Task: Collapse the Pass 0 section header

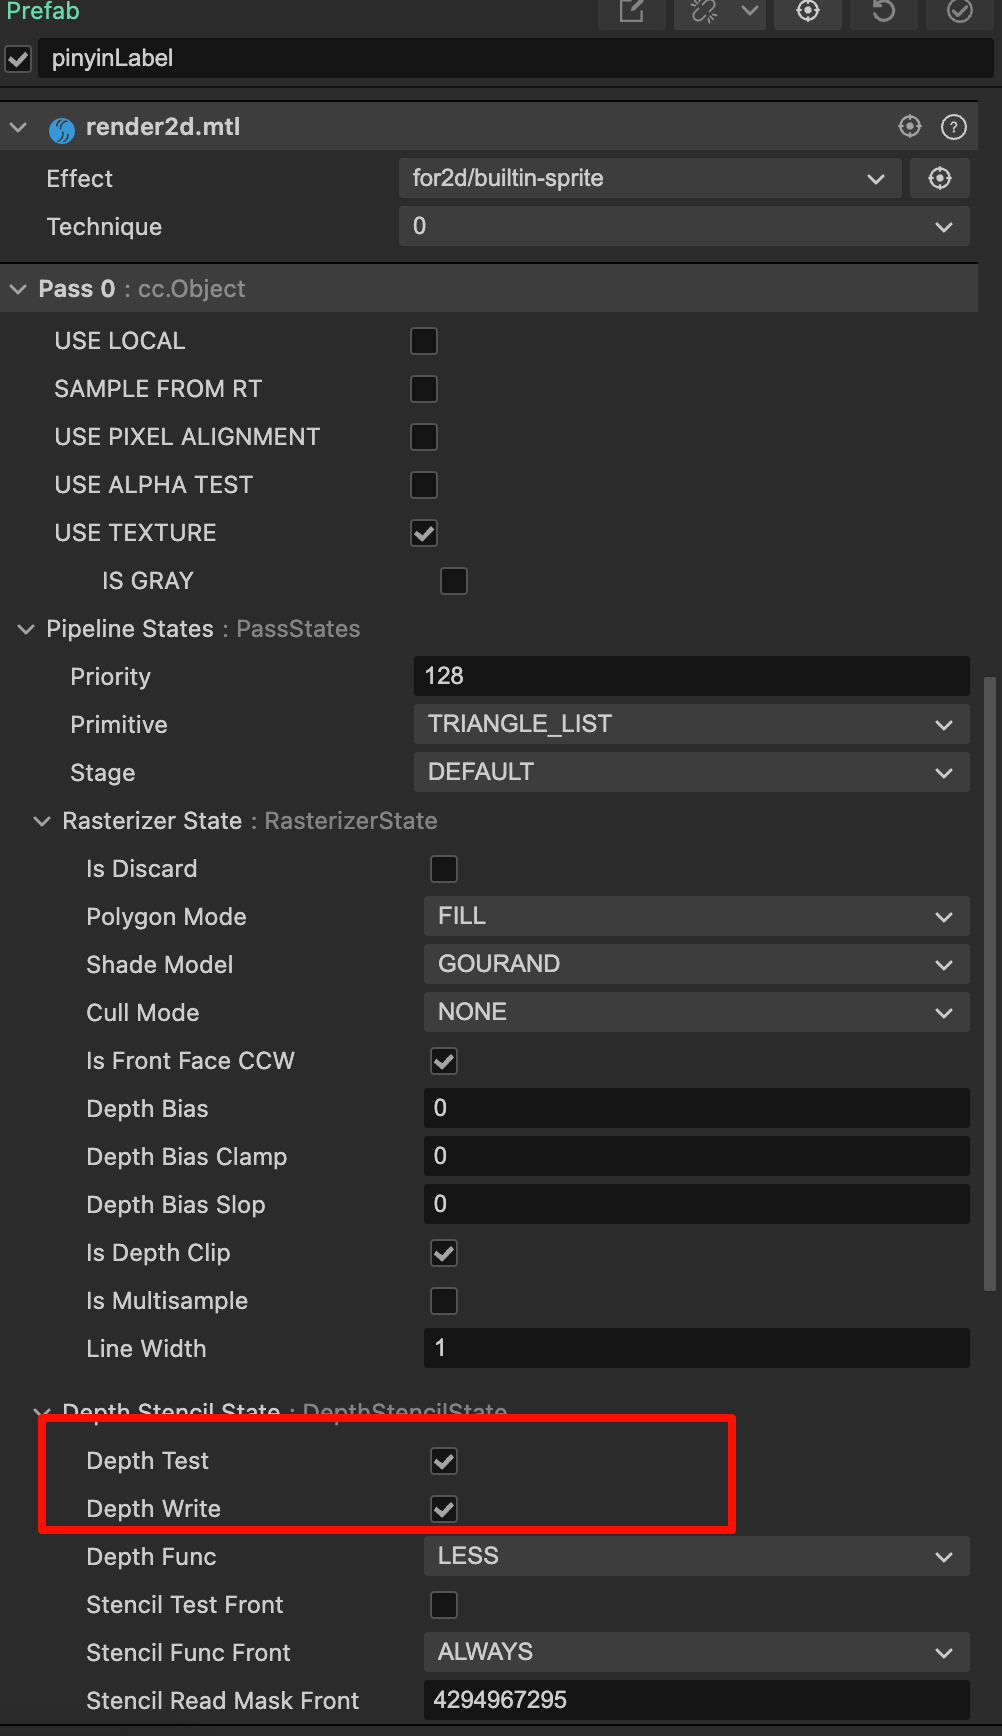Action: click(x=18, y=289)
